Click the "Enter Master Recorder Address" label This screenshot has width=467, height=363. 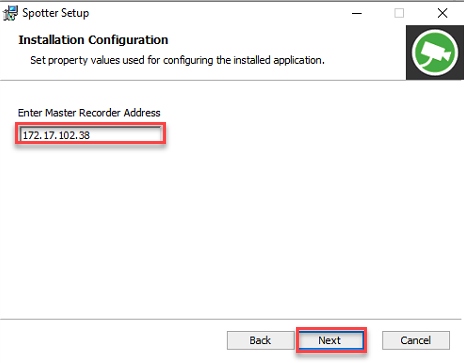click(89, 113)
